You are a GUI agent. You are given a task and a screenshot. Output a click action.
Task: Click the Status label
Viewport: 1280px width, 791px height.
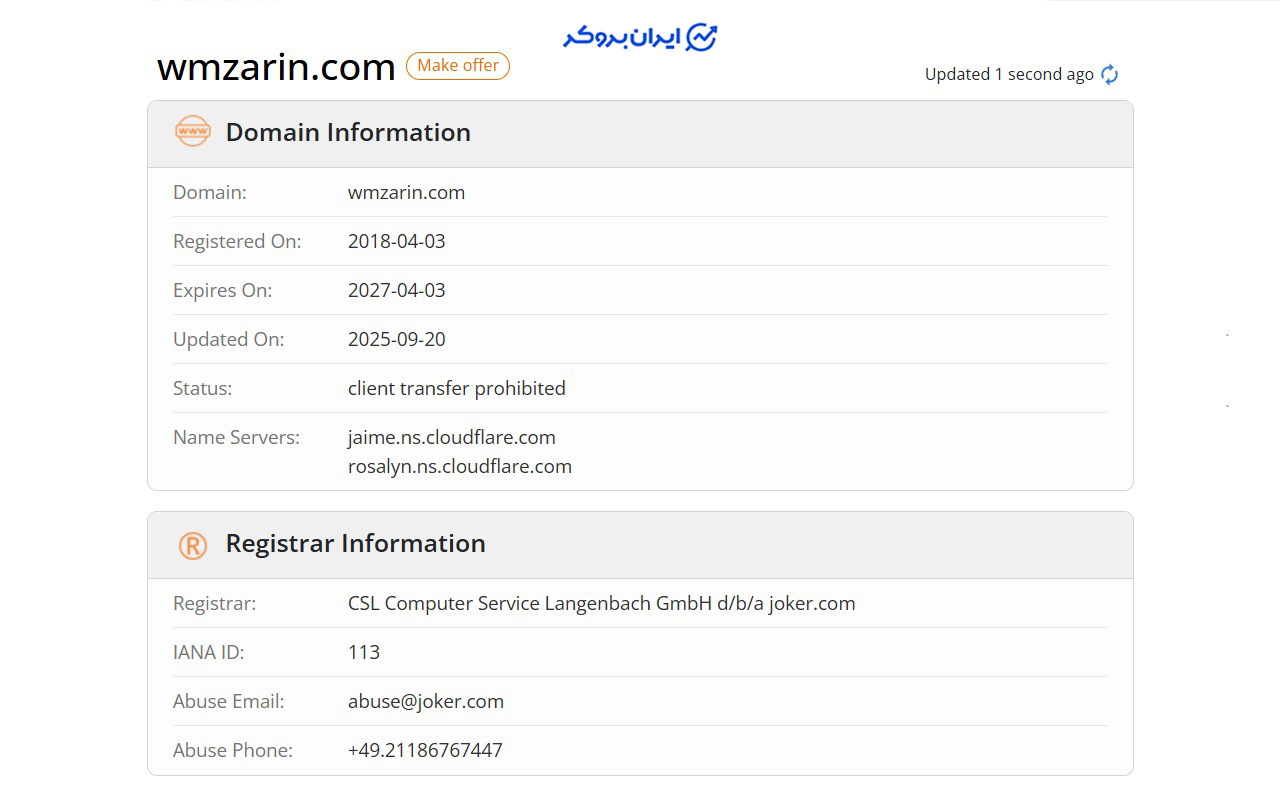pyautogui.click(x=202, y=388)
